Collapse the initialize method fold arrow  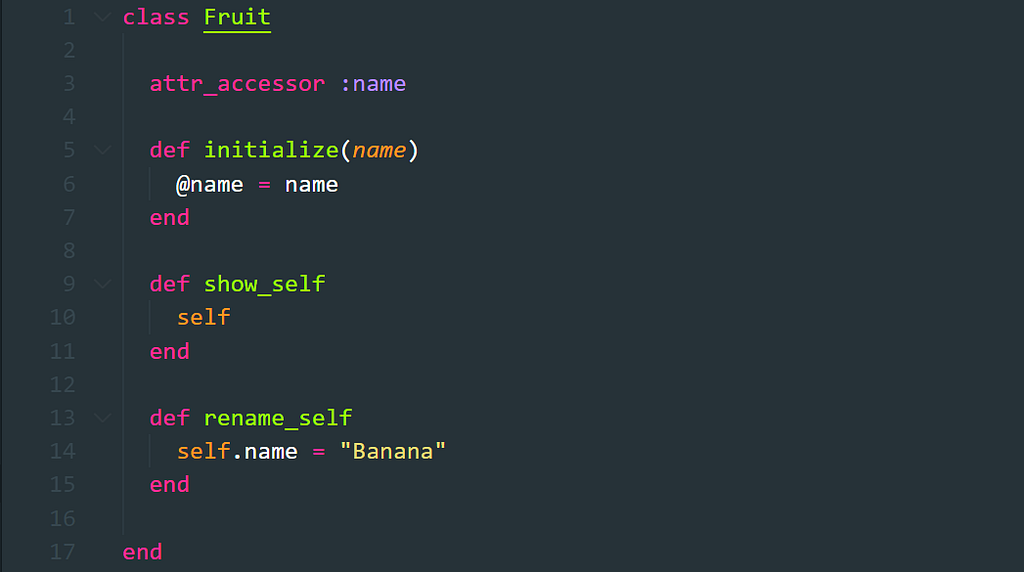coord(103,150)
